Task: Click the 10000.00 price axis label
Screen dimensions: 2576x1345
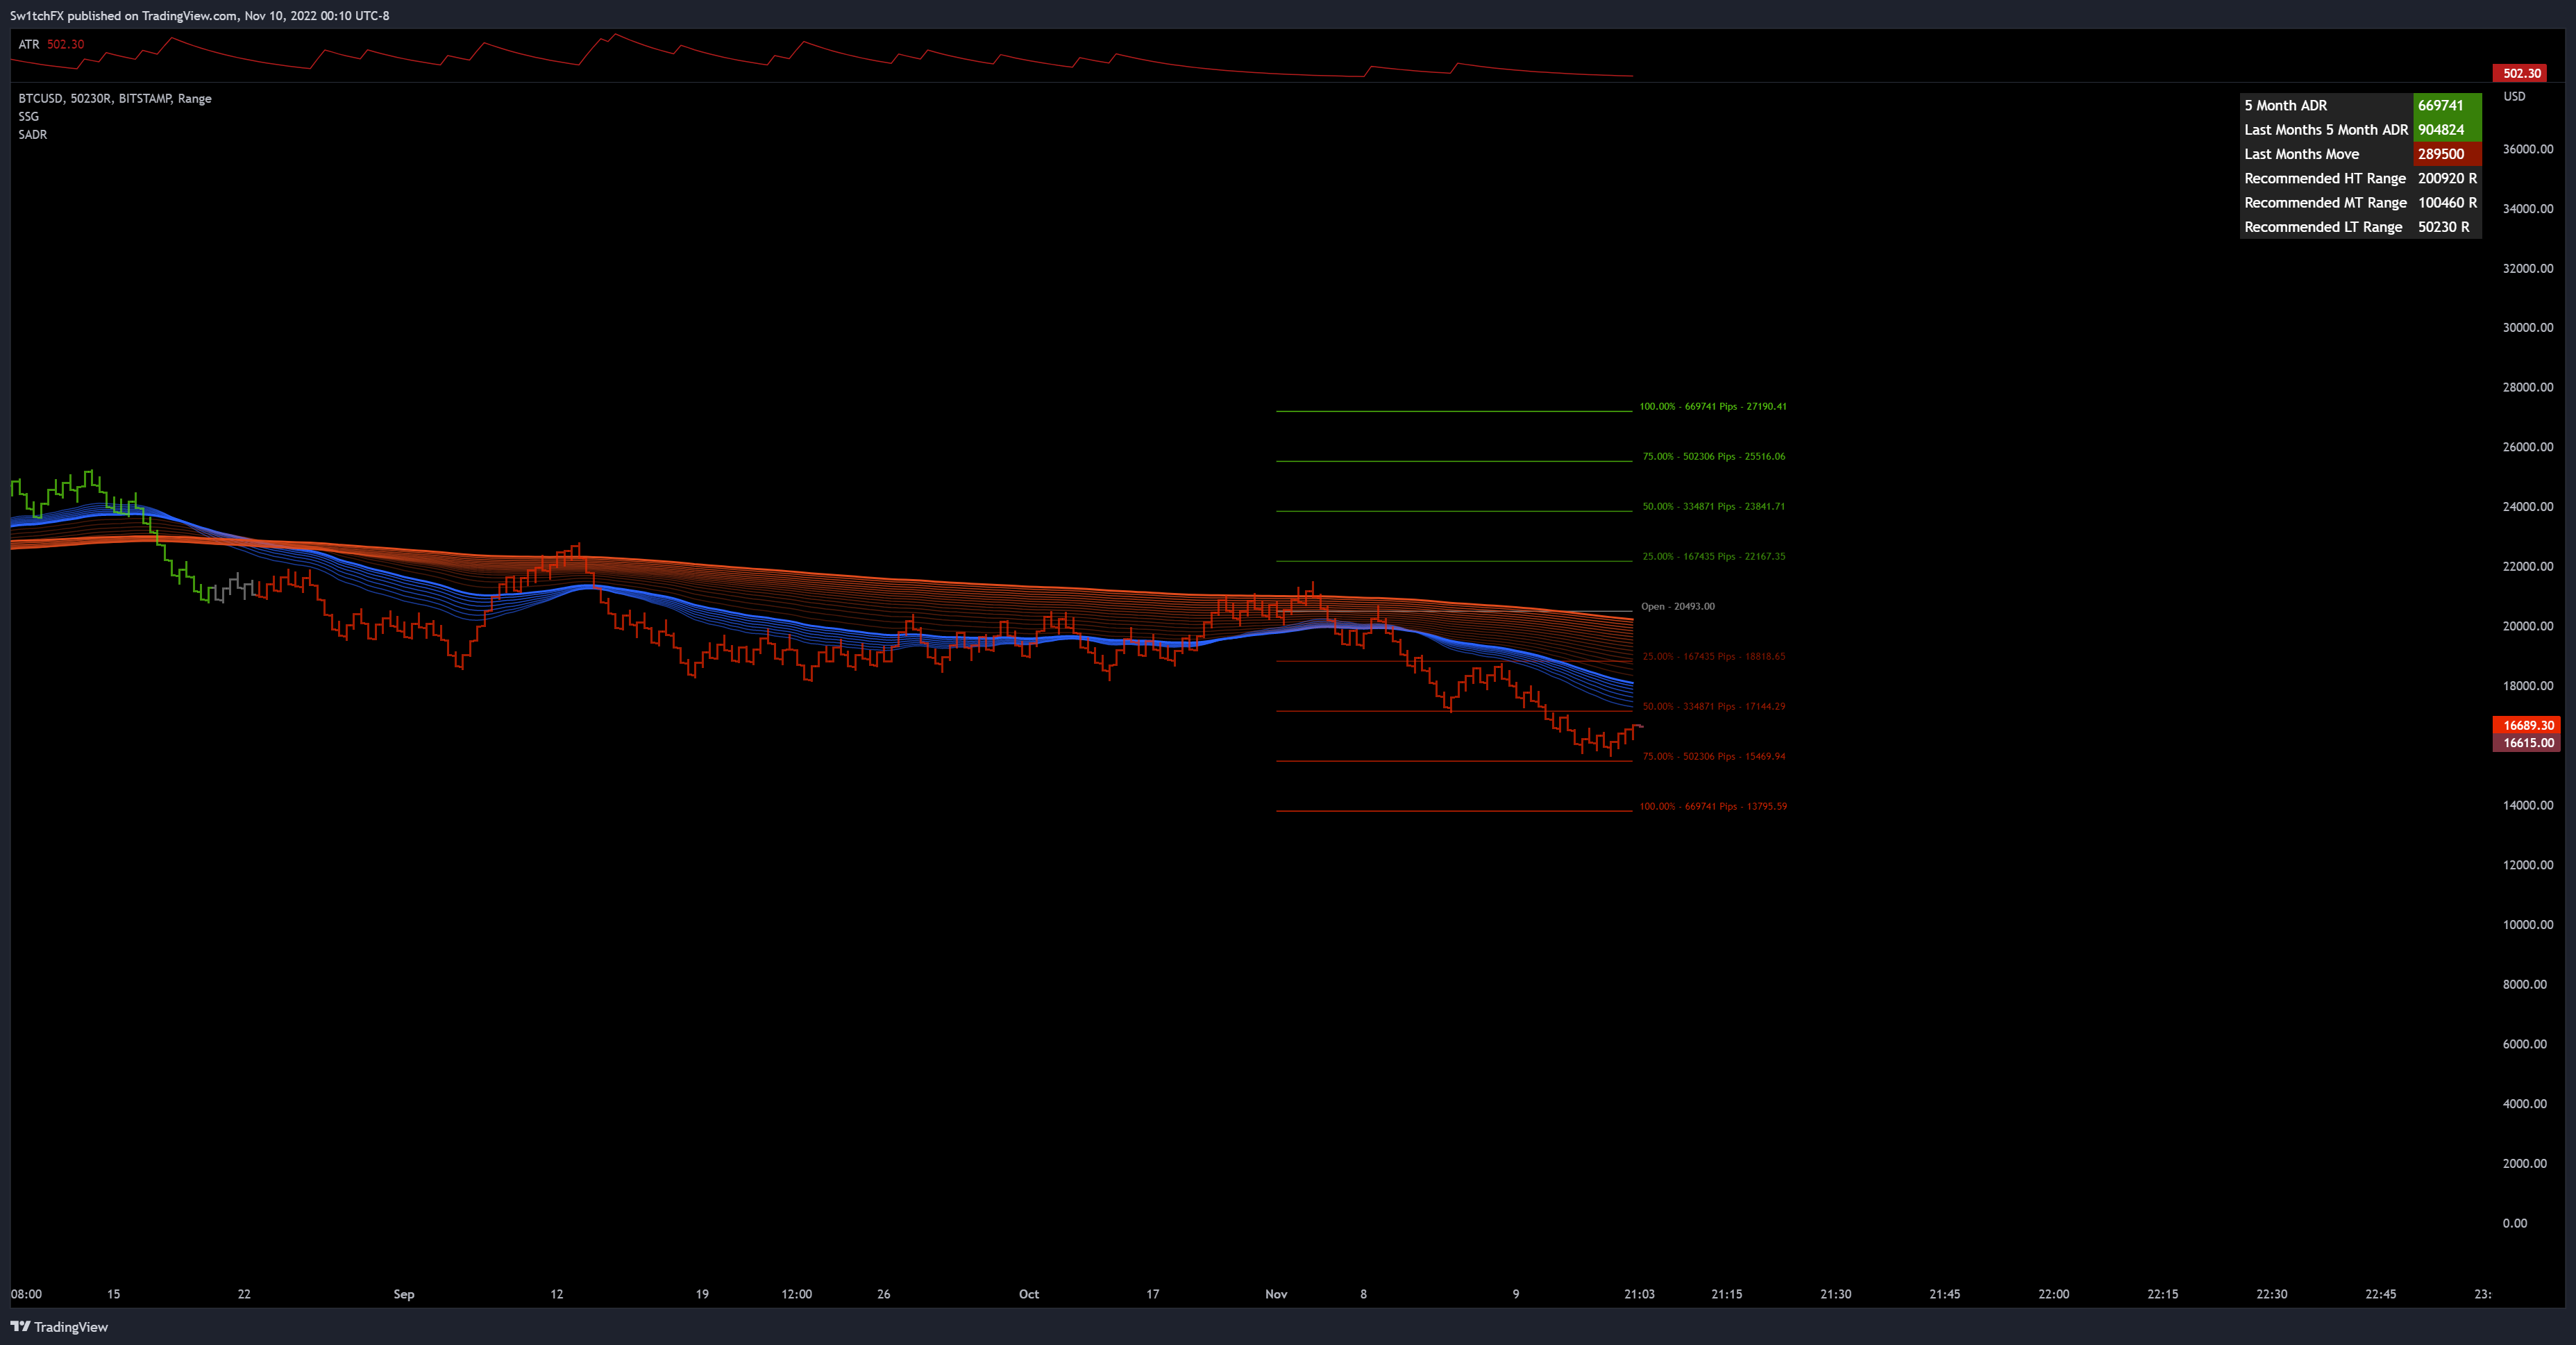Action: [x=2527, y=925]
